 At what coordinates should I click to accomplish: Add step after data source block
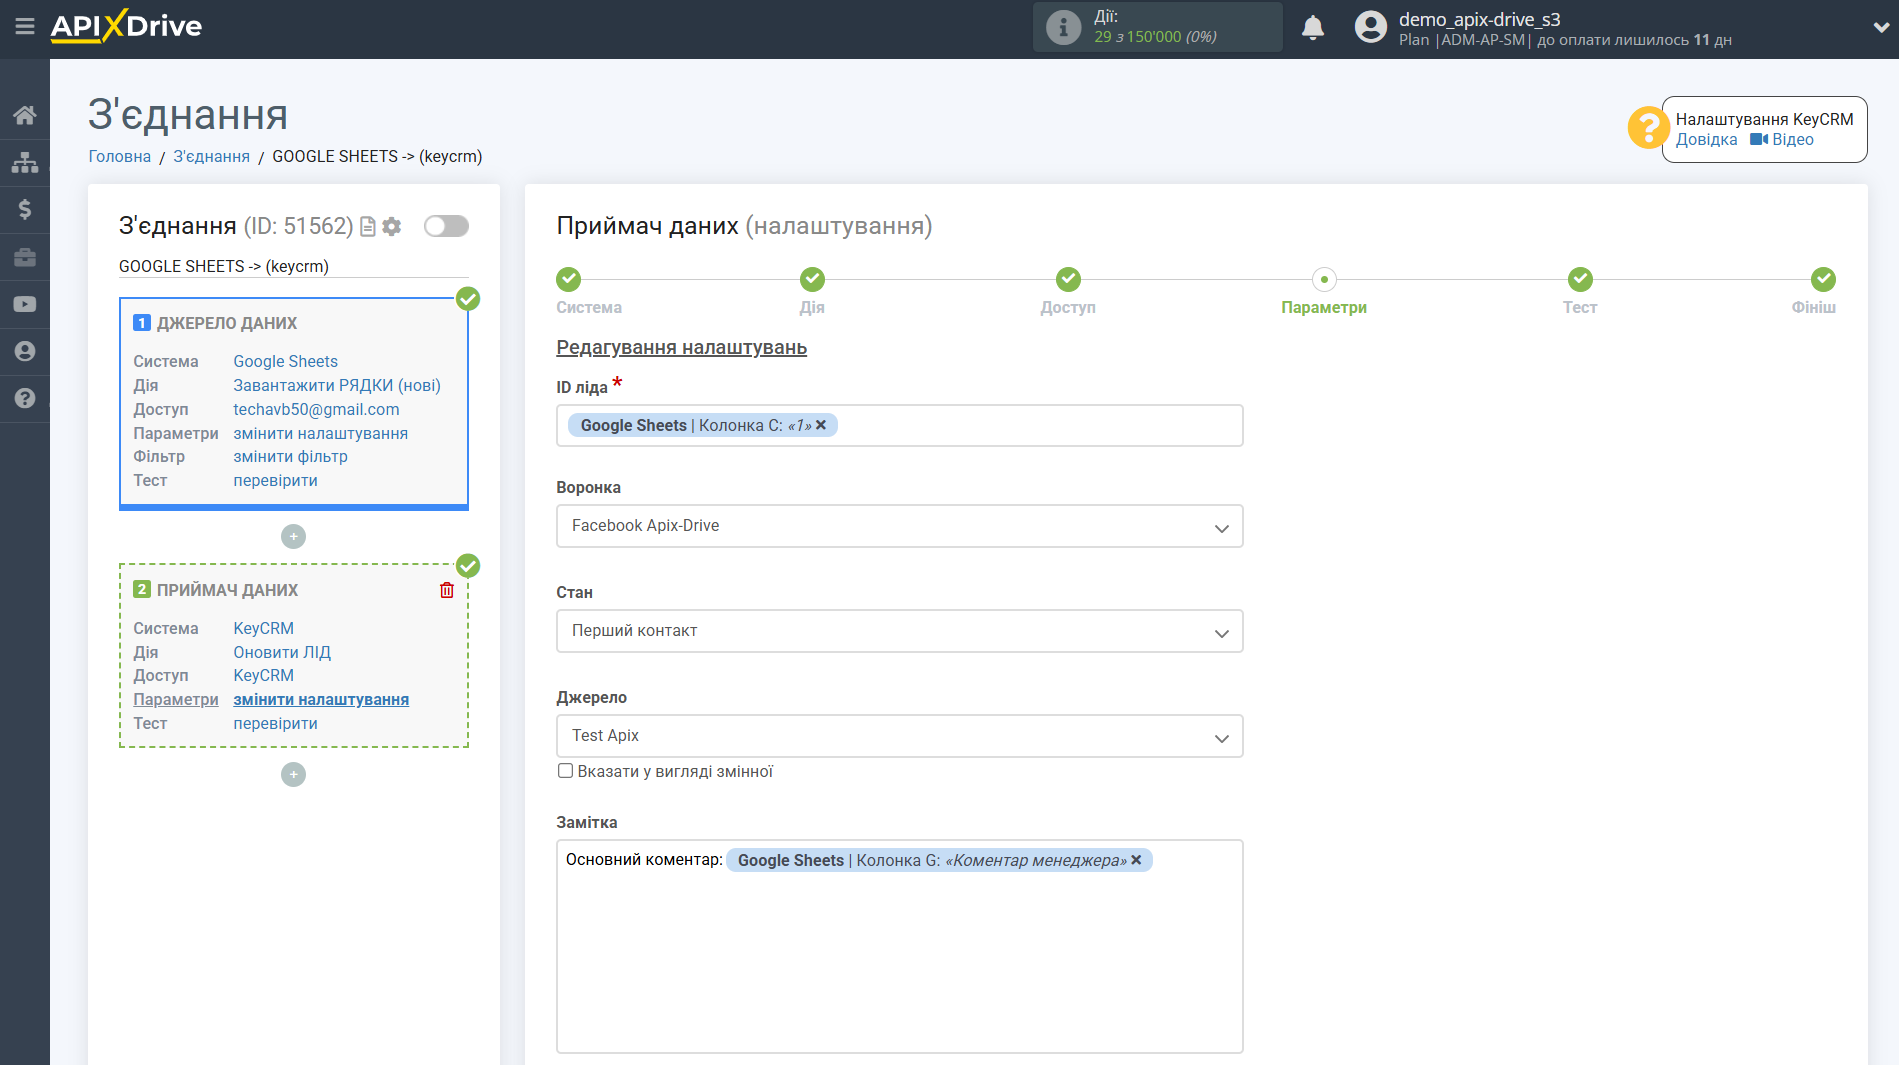click(293, 537)
